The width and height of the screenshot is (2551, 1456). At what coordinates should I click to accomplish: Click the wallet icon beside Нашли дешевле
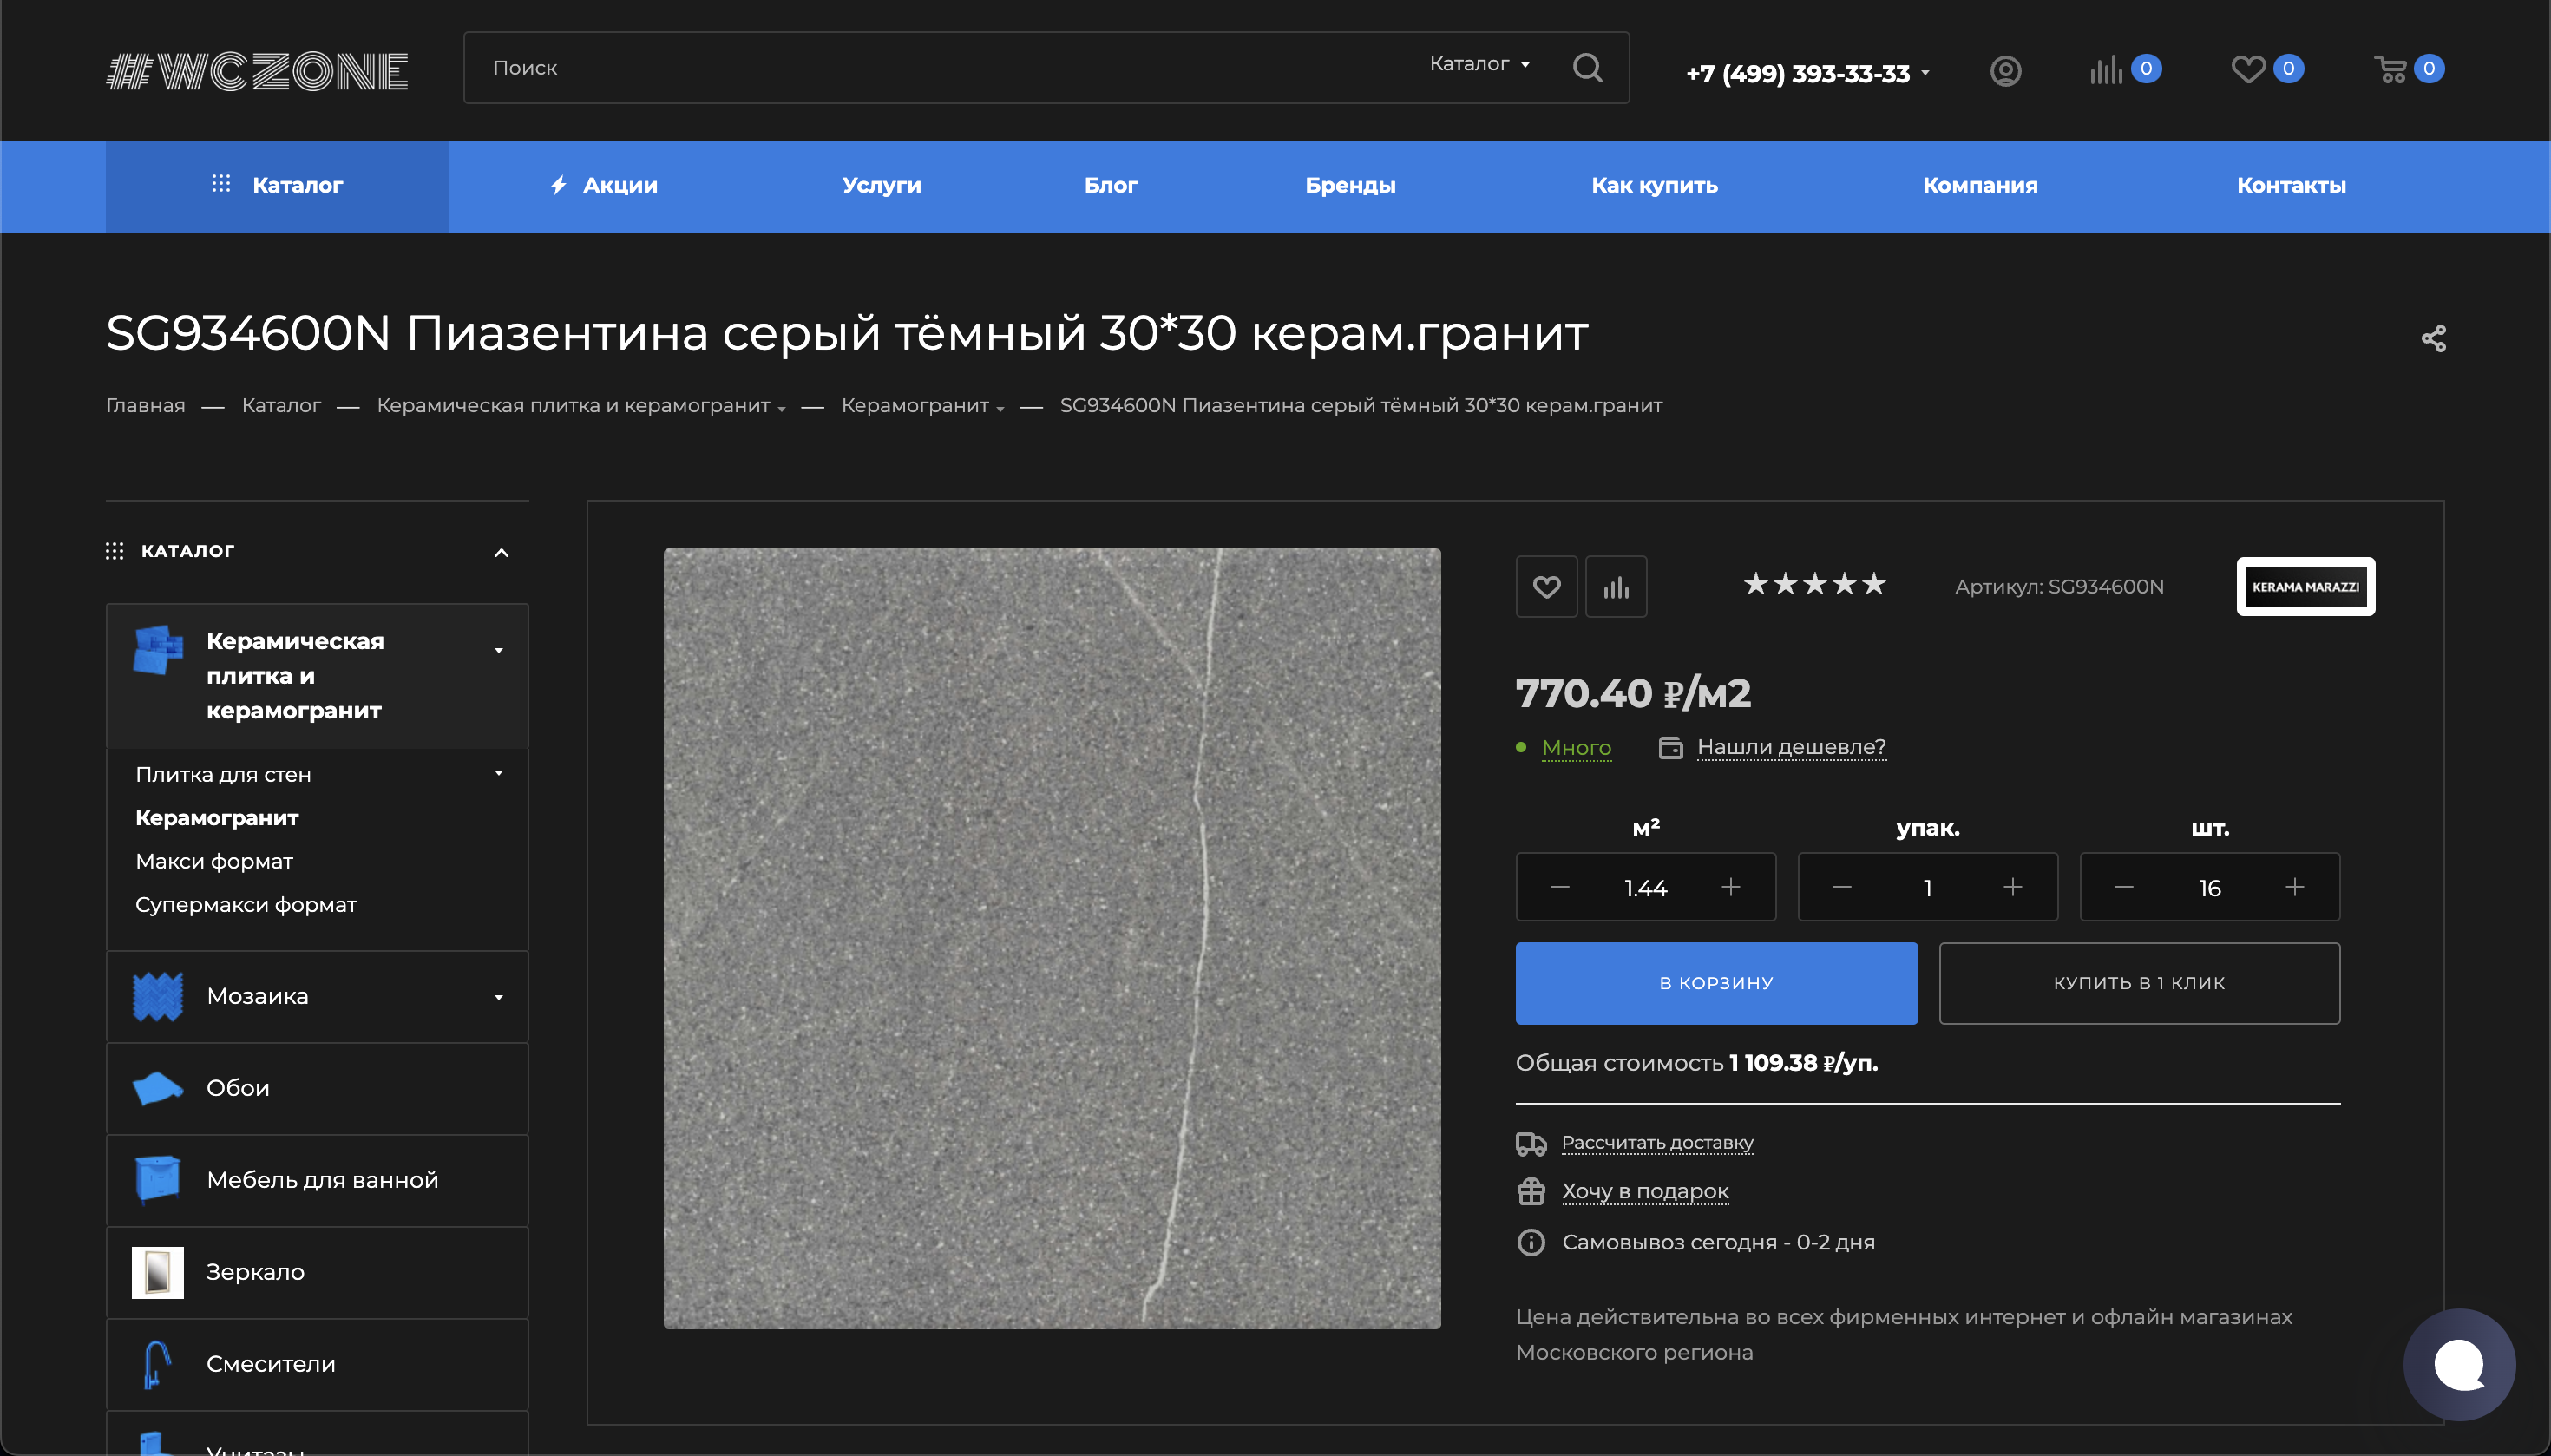pyautogui.click(x=1670, y=748)
